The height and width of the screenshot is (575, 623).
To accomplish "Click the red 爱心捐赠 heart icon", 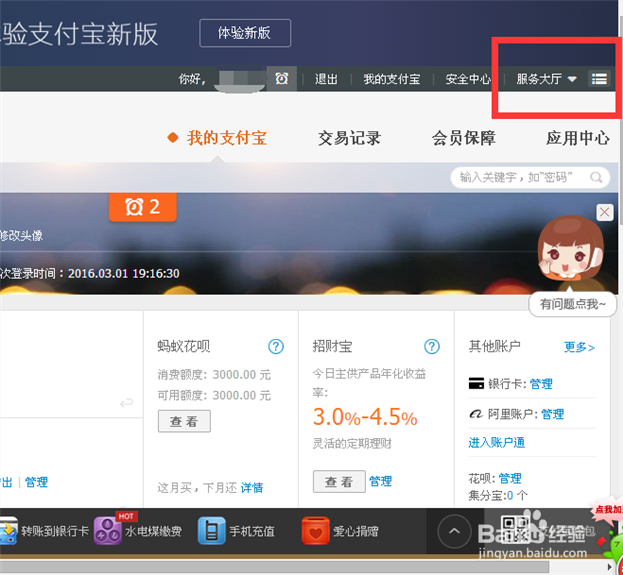I will click(x=316, y=530).
